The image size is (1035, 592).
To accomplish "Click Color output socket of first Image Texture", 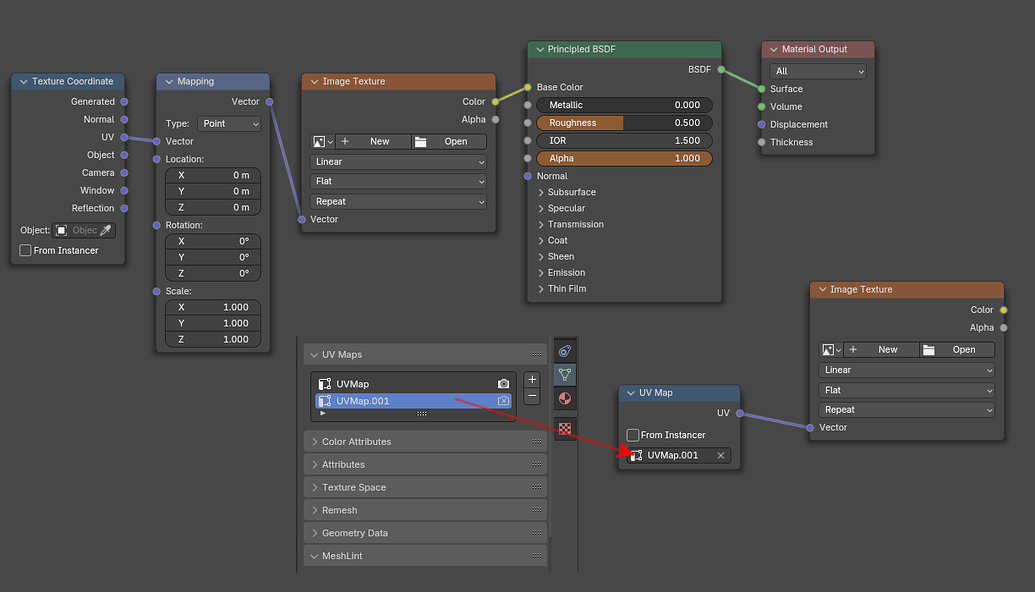I will [495, 102].
